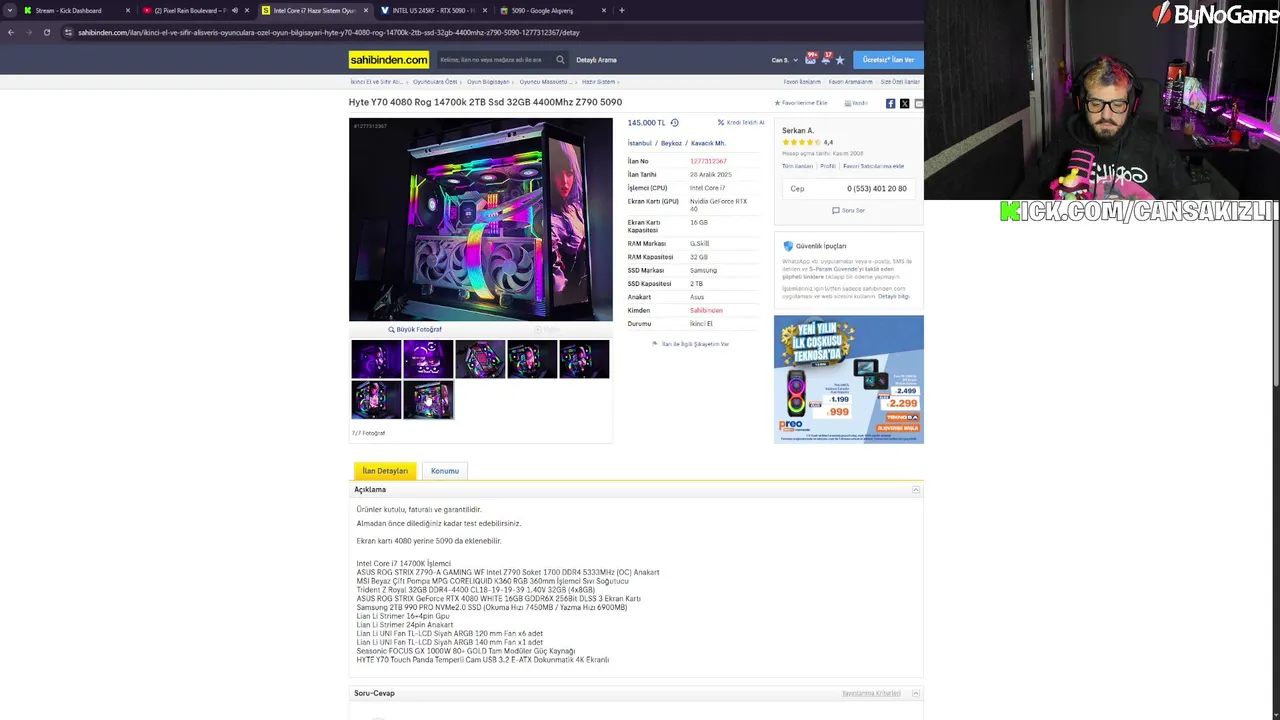This screenshot has height=720, width=1280.
Task: Open Favori Aramalarım link
Action: 851,82
